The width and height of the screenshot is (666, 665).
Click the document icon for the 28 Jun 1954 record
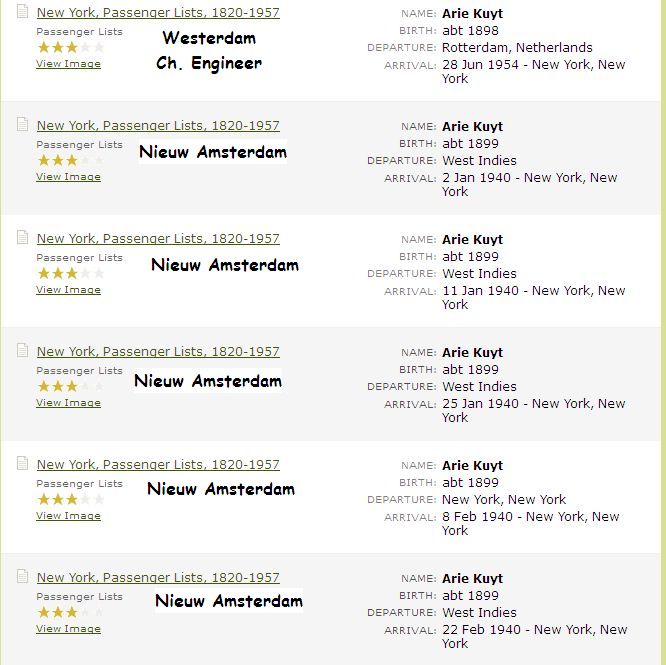[x=22, y=12]
